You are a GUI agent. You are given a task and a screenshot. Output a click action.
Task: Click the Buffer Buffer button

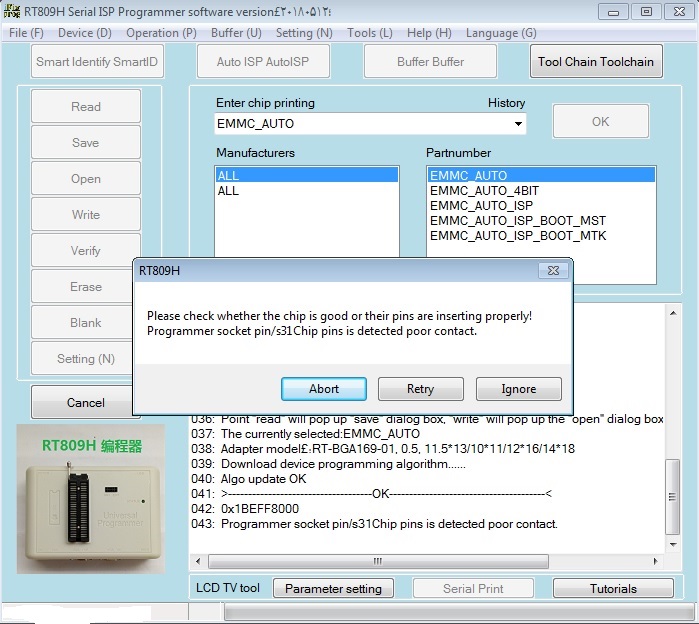click(430, 62)
